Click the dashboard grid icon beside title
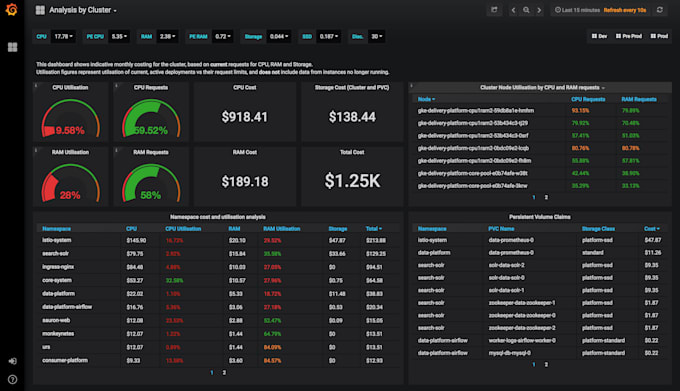Viewport: 680px width, 391px height. tap(40, 10)
